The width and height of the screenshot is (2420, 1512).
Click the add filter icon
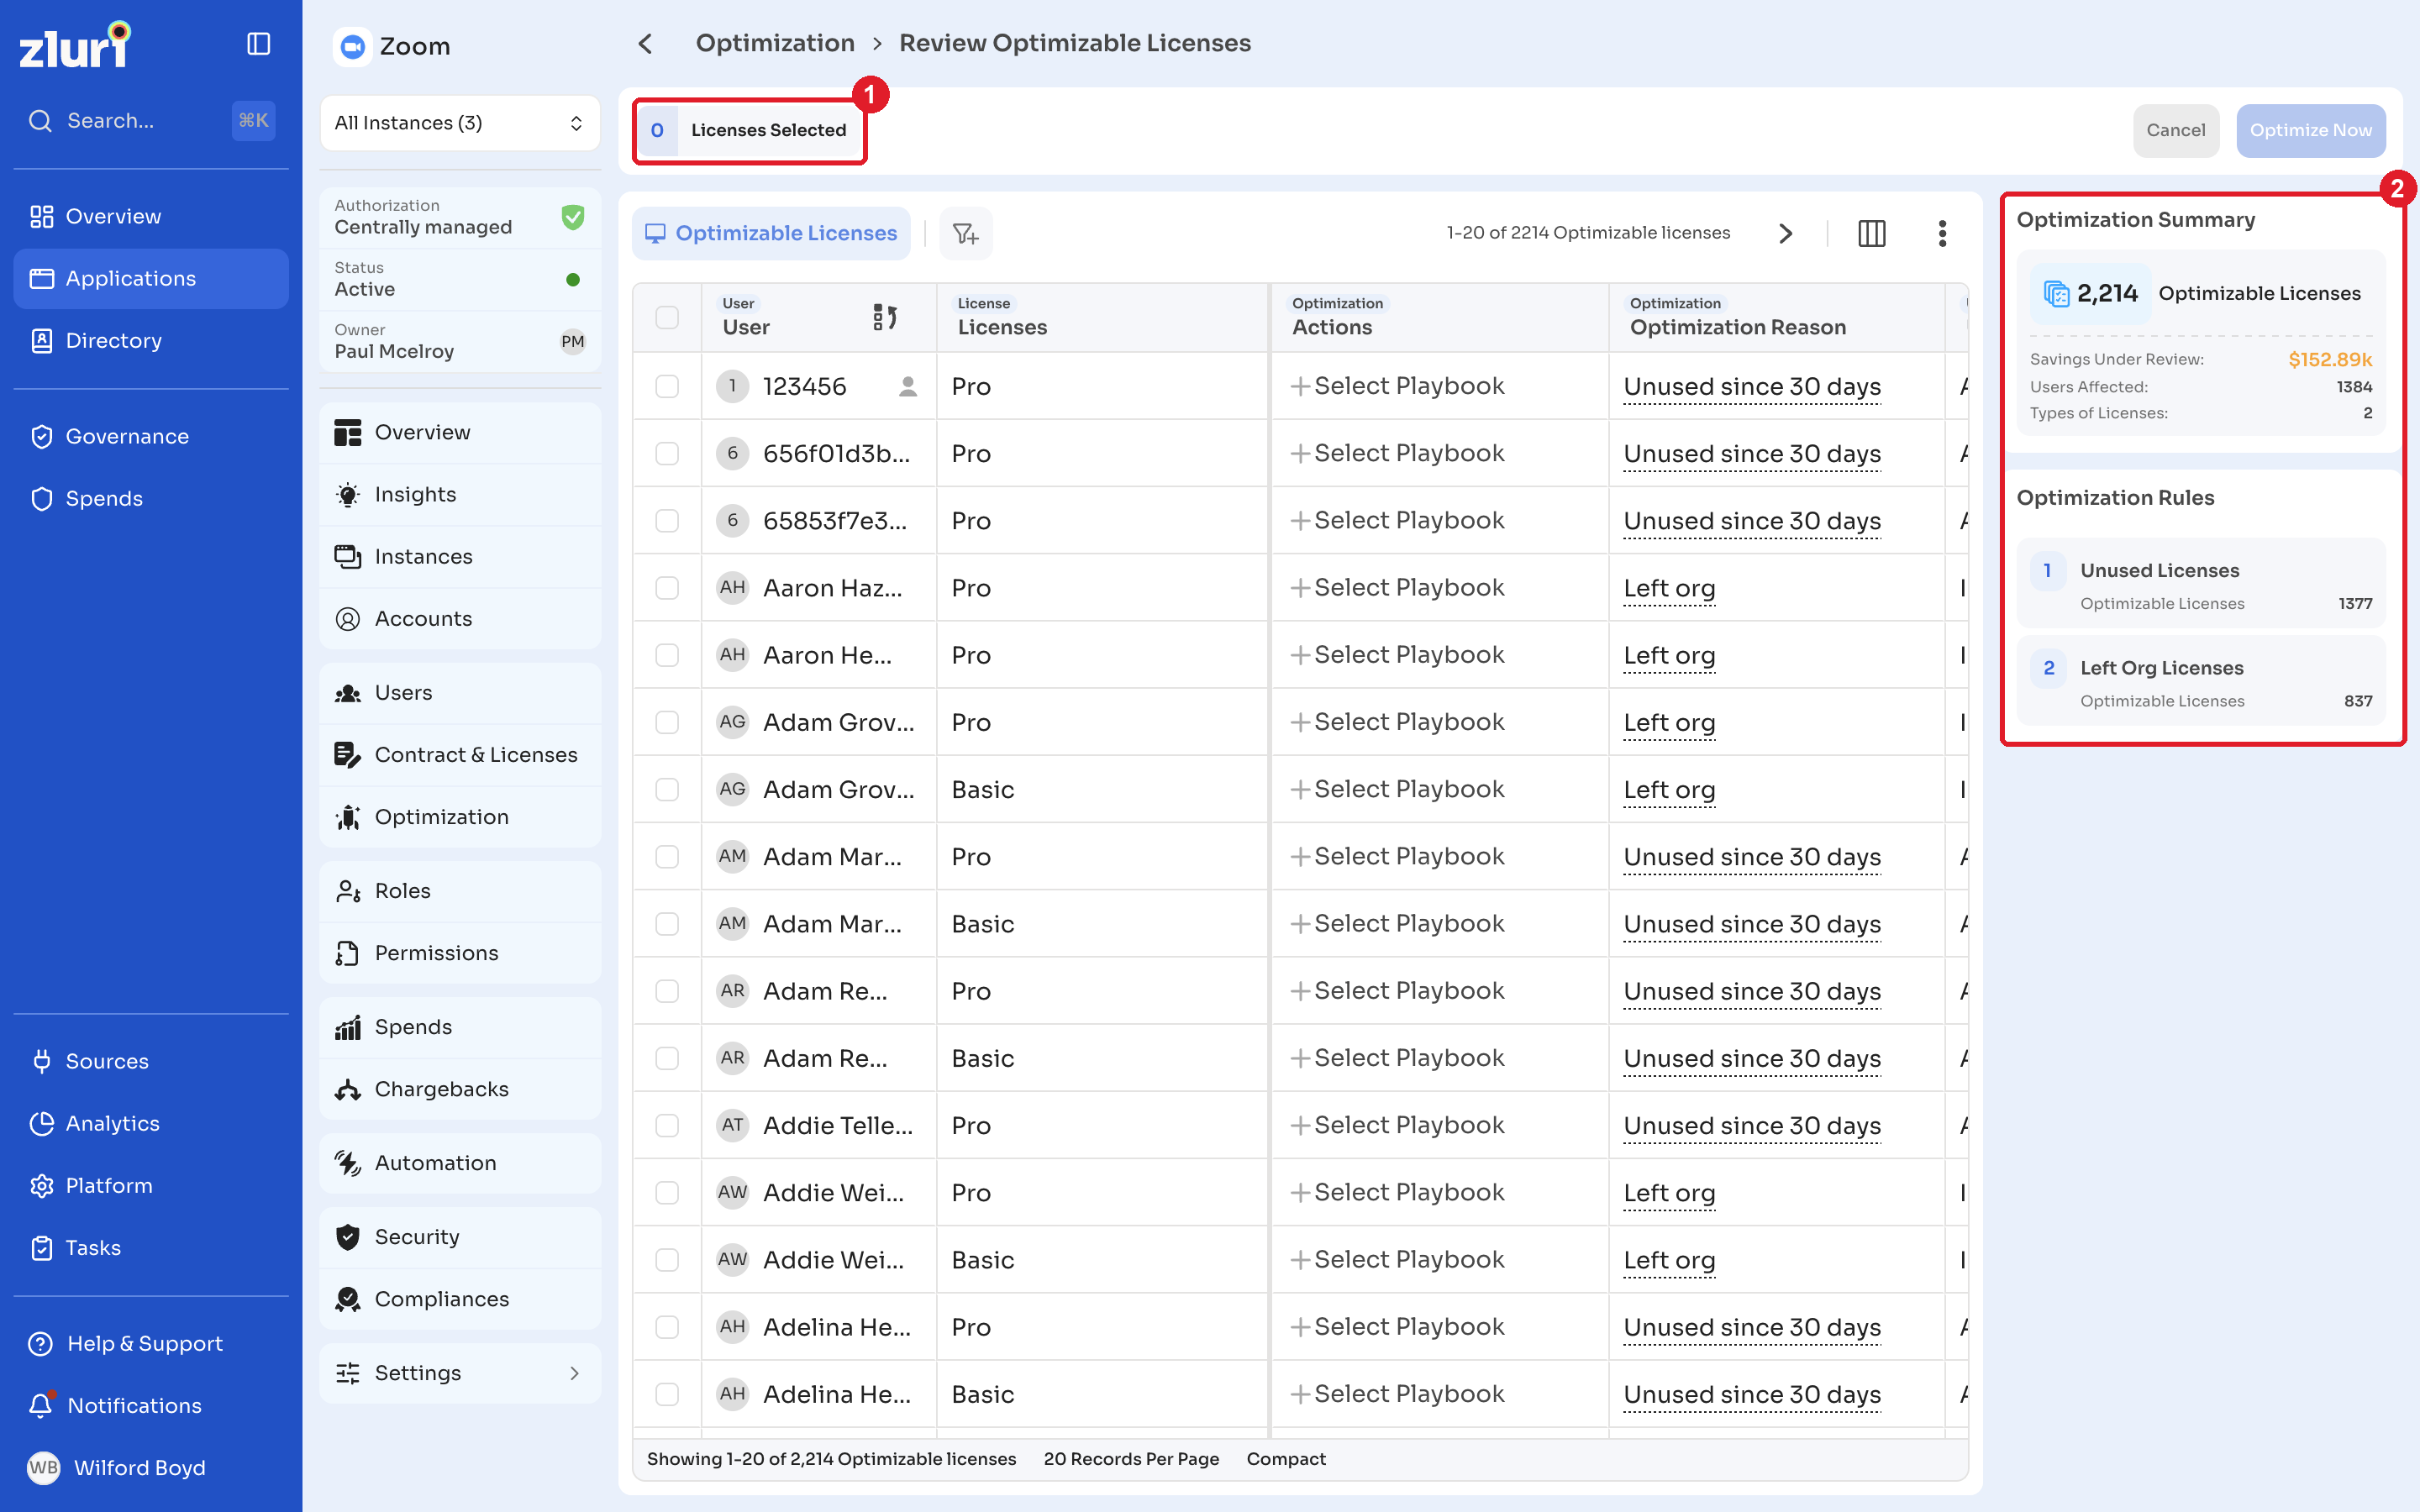[x=965, y=233]
